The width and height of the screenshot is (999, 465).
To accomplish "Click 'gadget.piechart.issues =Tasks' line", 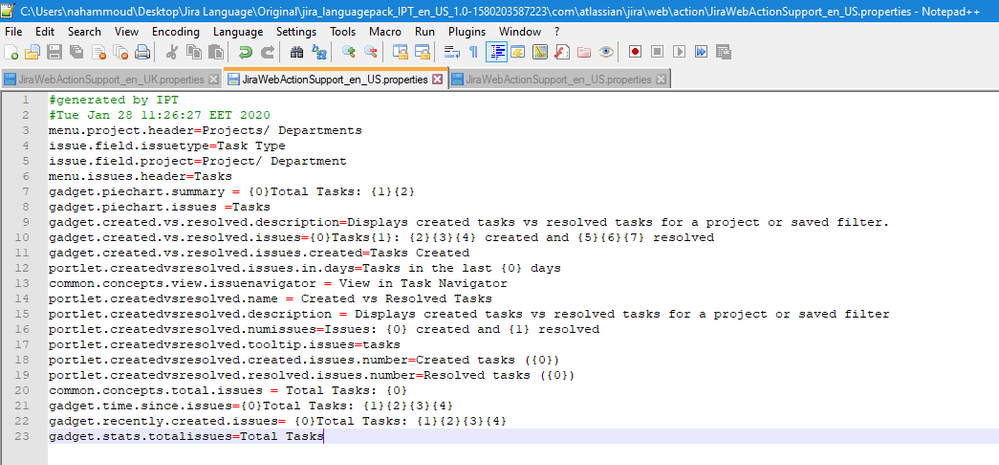I will pos(159,207).
